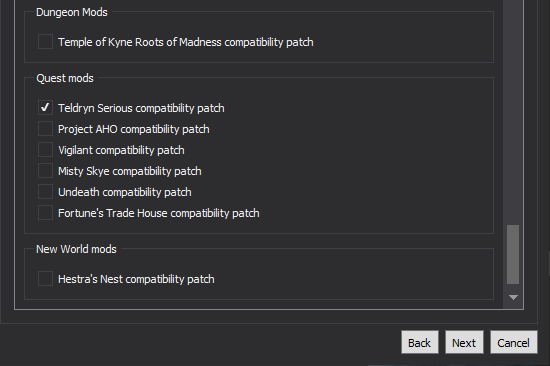Click the Vigilant compatibility patch label text
This screenshot has height=366, width=550.
point(121,150)
